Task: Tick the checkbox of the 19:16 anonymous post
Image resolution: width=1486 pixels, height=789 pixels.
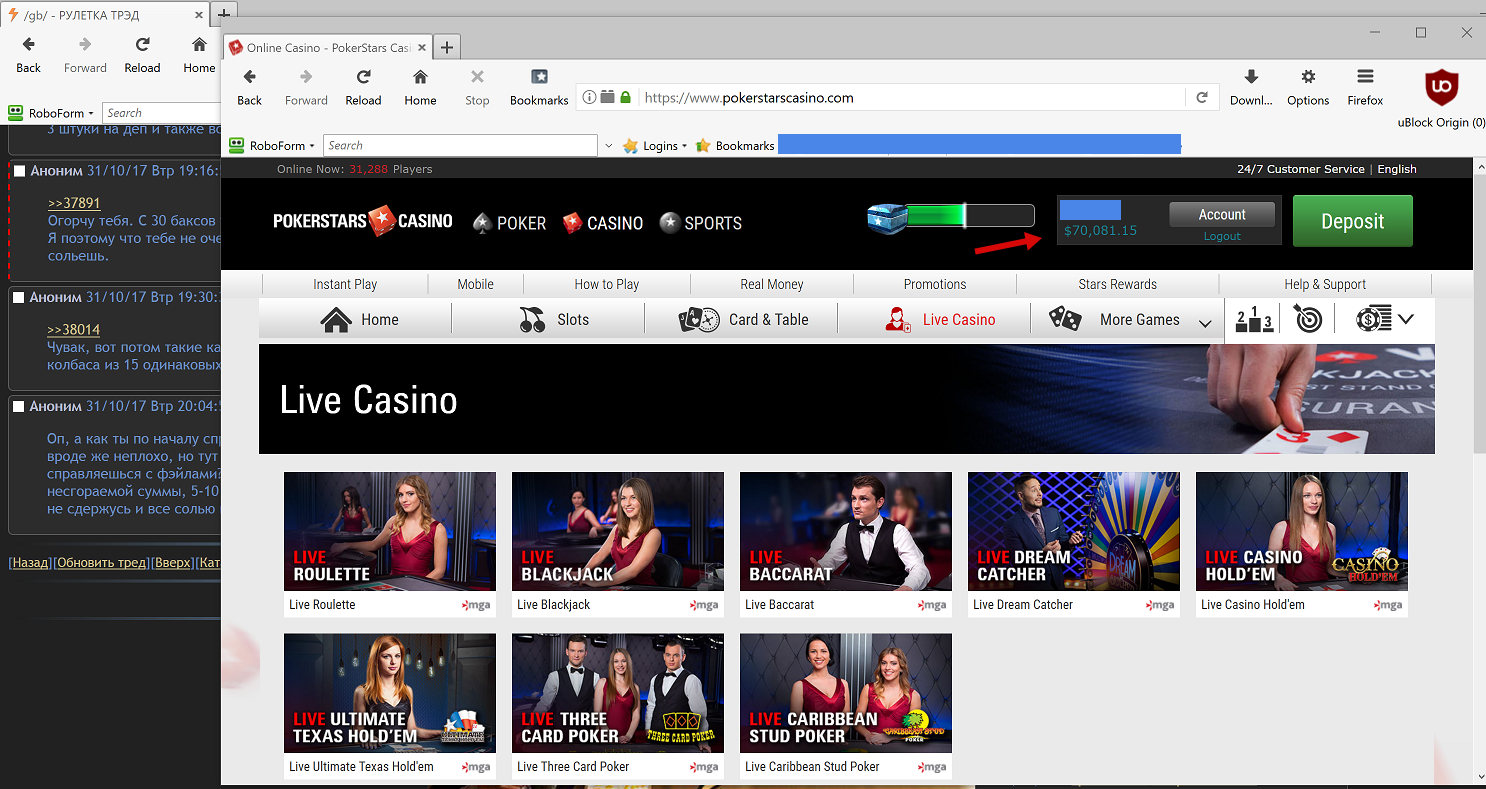Action: tap(19, 171)
